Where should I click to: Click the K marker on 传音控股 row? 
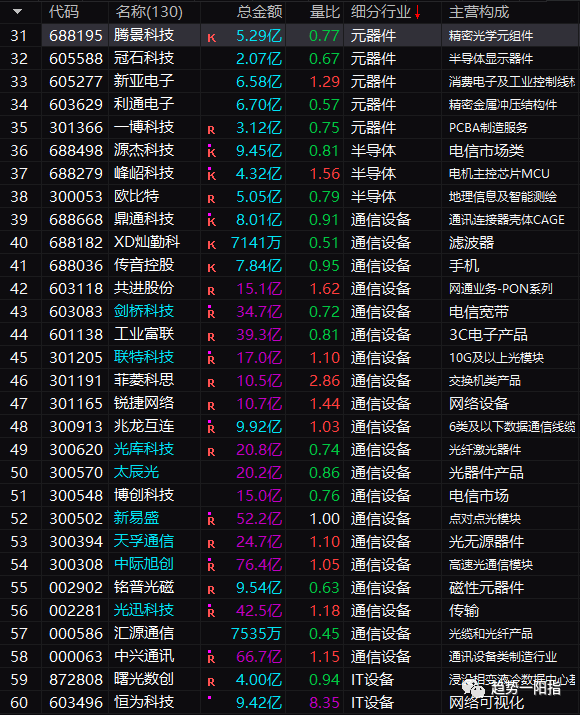(211, 268)
